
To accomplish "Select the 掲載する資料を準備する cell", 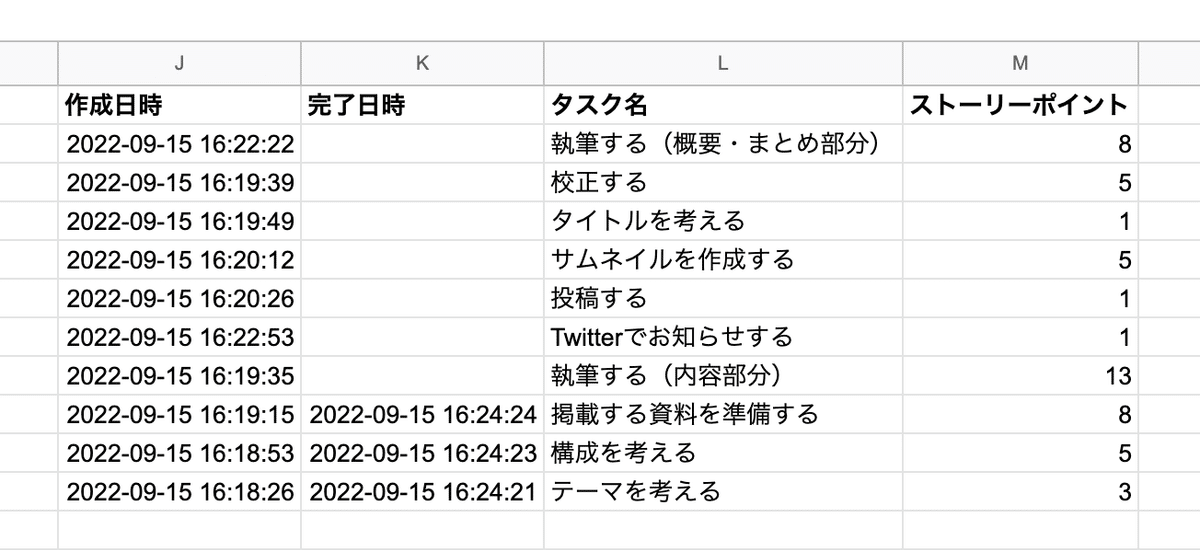I will [x=723, y=414].
